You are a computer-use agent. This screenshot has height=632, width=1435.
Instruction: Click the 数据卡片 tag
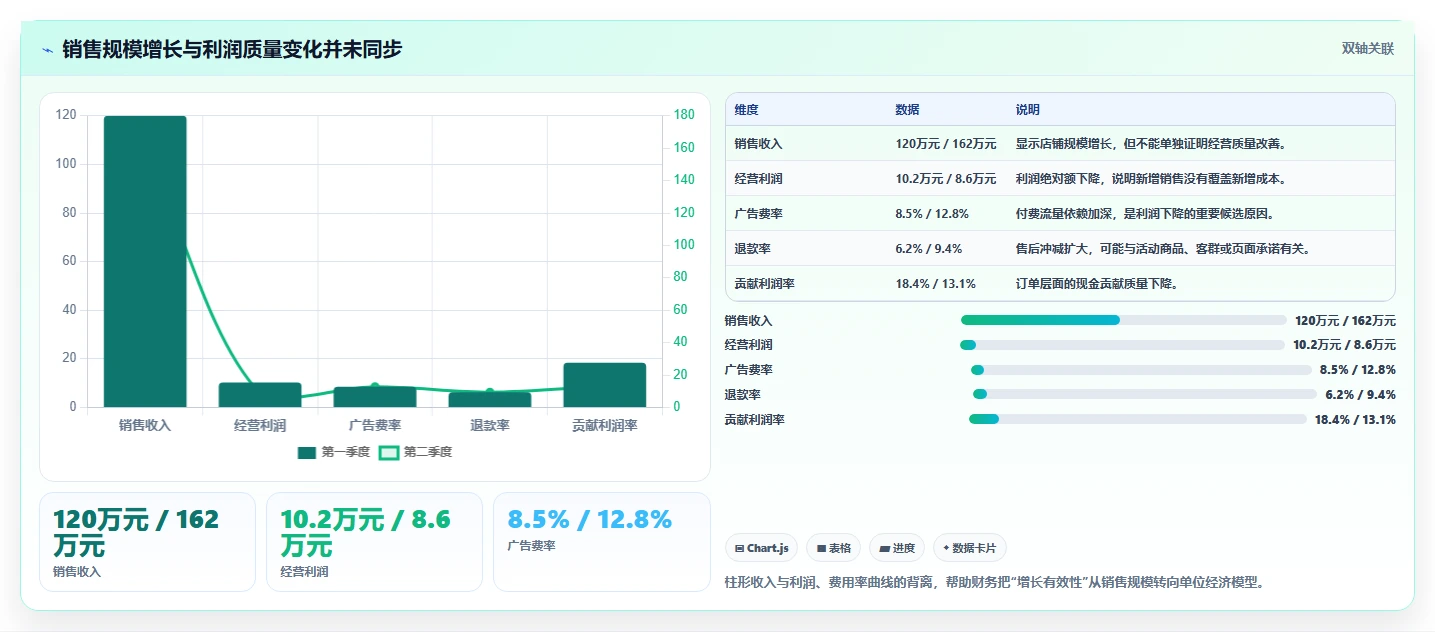(x=970, y=548)
